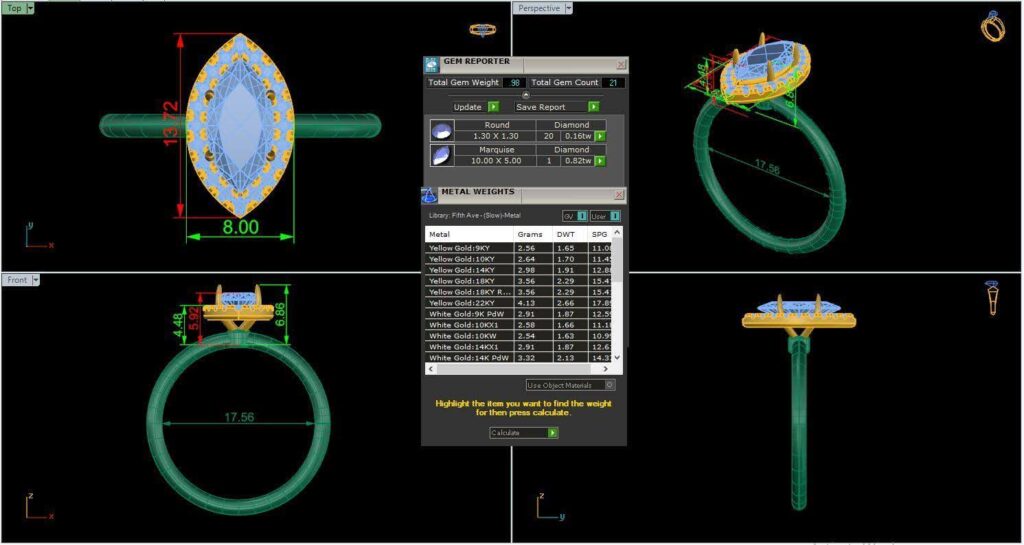Open the Top viewport dropdown arrow
The width and height of the screenshot is (1024, 545).
(30, 8)
